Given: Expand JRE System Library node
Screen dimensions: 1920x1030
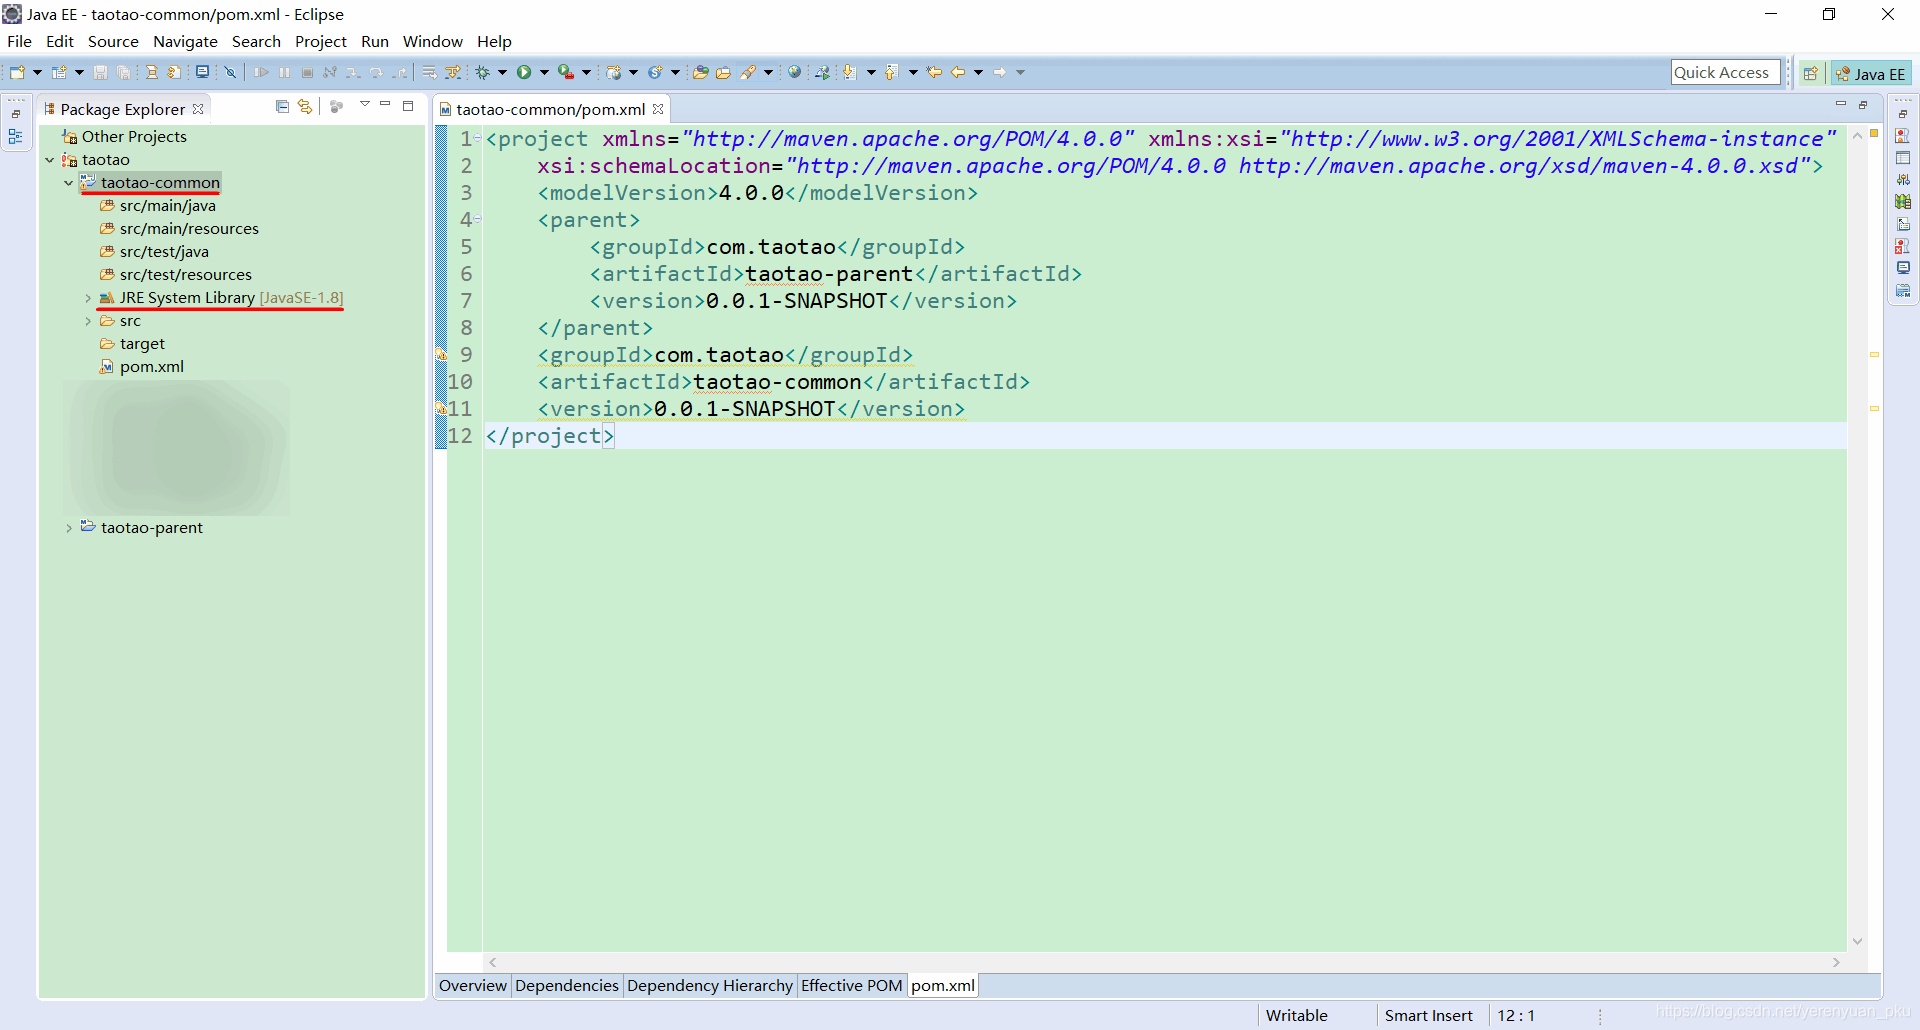Looking at the screenshot, I should (x=88, y=298).
